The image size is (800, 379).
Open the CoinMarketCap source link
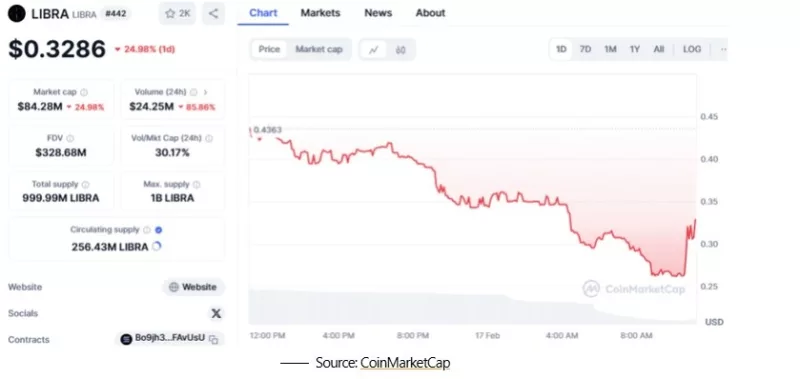[405, 363]
